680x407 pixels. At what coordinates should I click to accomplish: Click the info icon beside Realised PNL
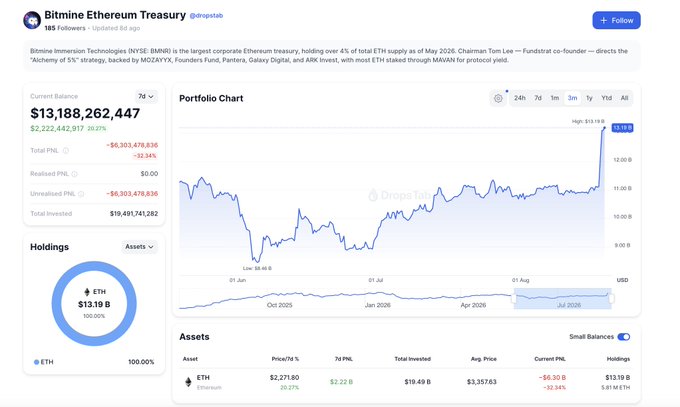tap(75, 174)
